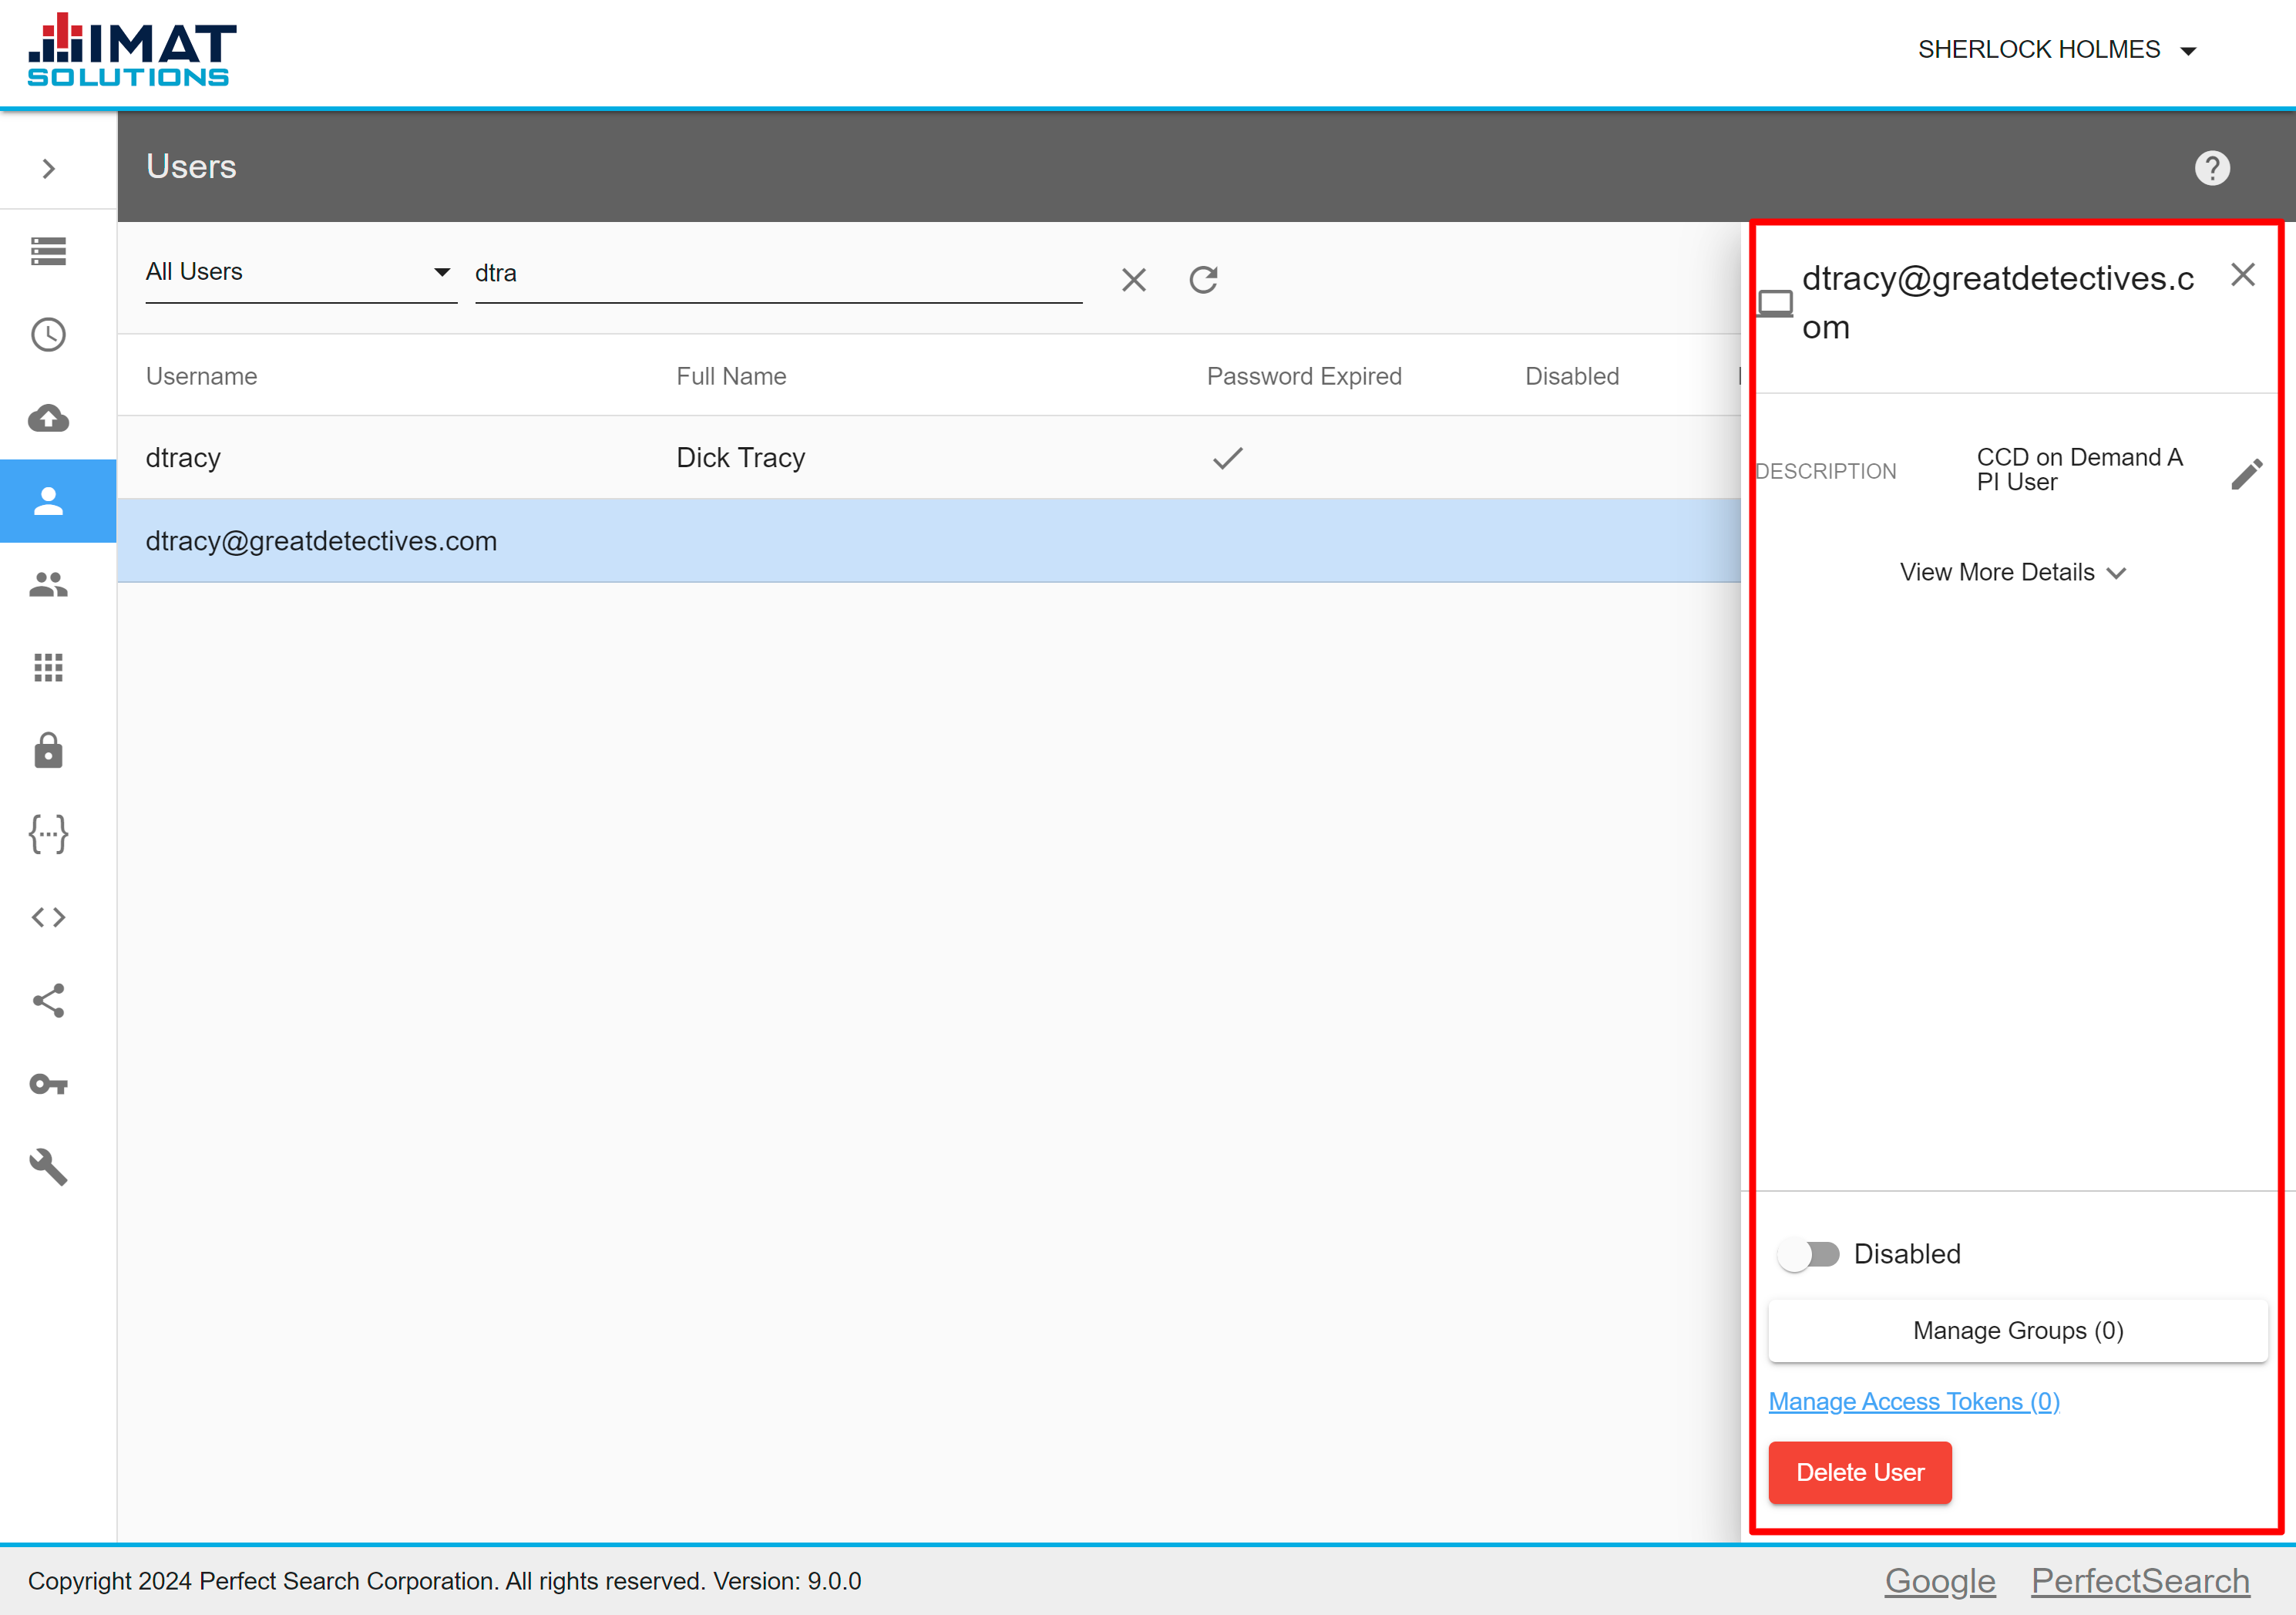Viewport: 2296px width, 1615px height.
Task: Expand View More Details
Action: (2012, 573)
